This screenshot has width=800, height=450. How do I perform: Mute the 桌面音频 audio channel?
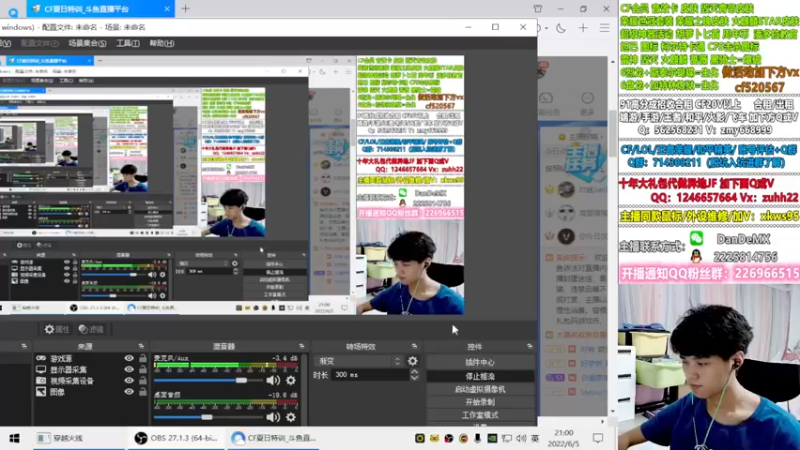coord(273,417)
